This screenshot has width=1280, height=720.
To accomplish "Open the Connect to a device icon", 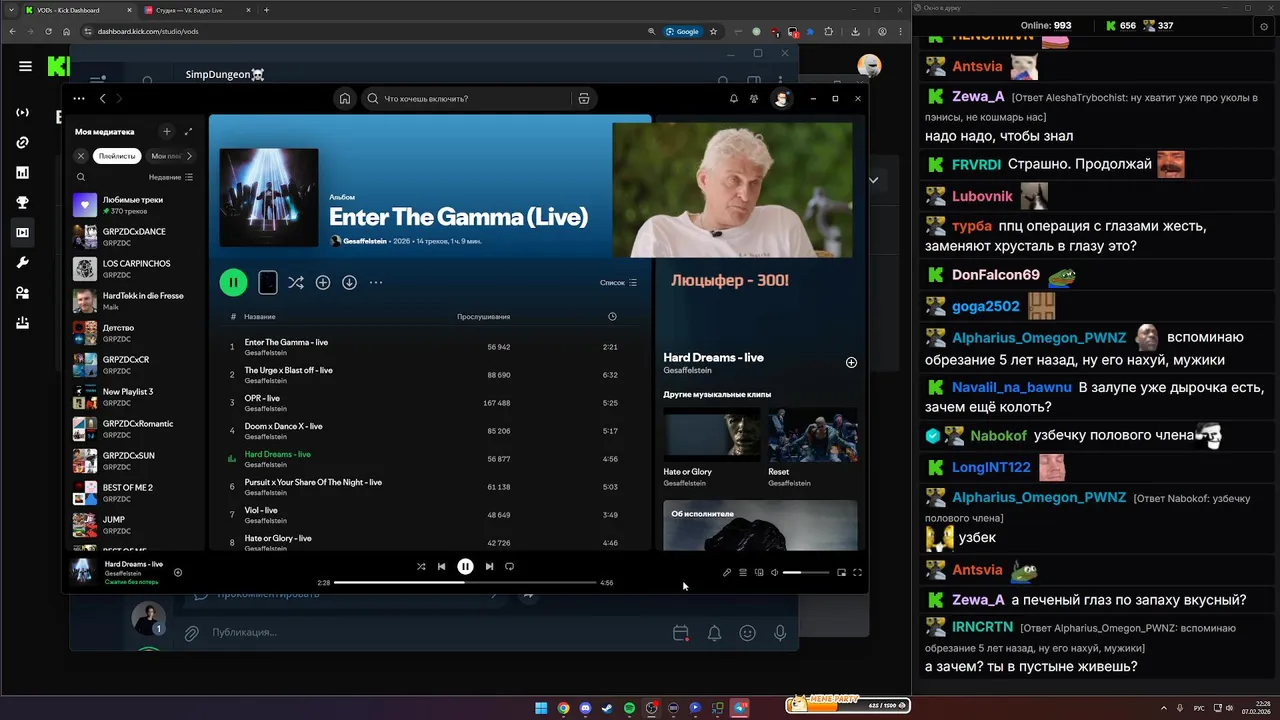I will 759,573.
